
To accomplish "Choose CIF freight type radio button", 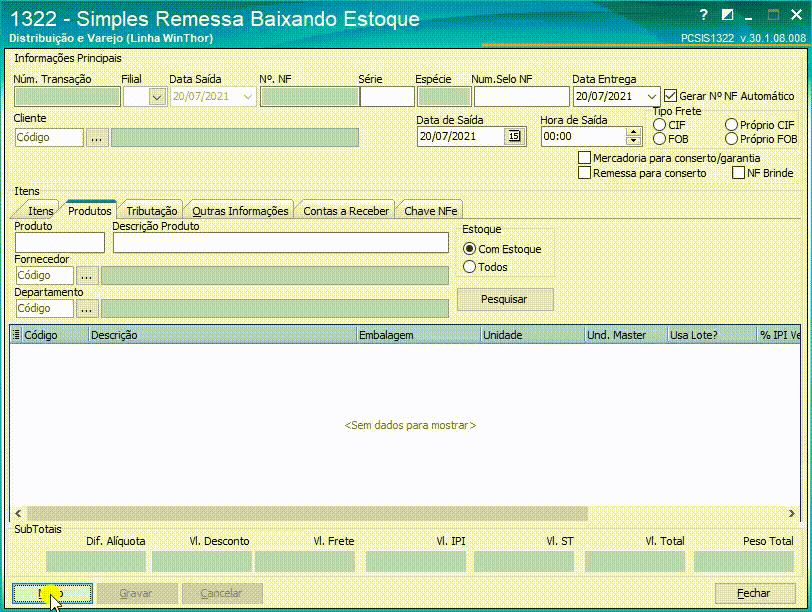I will (x=659, y=125).
